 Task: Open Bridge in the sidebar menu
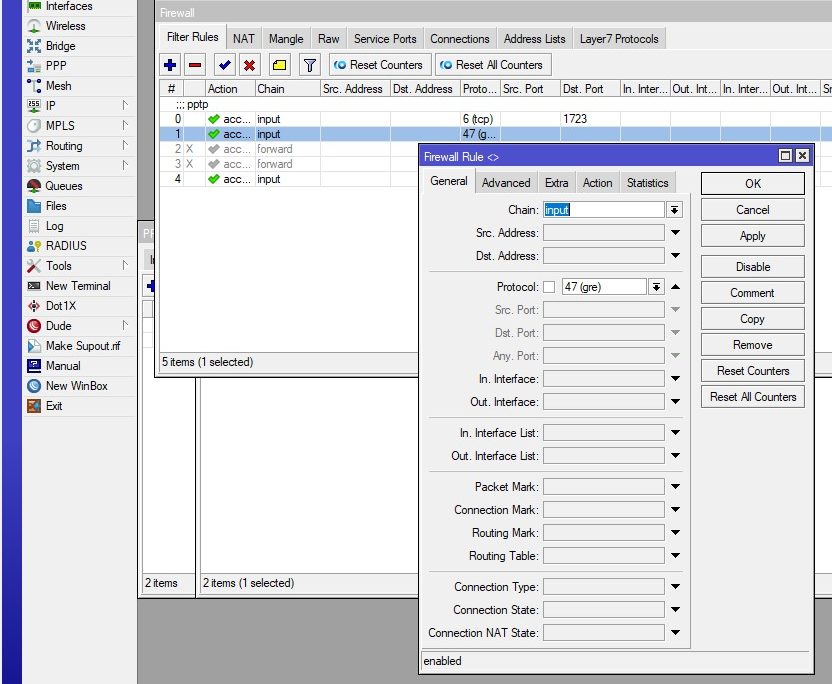pos(60,46)
